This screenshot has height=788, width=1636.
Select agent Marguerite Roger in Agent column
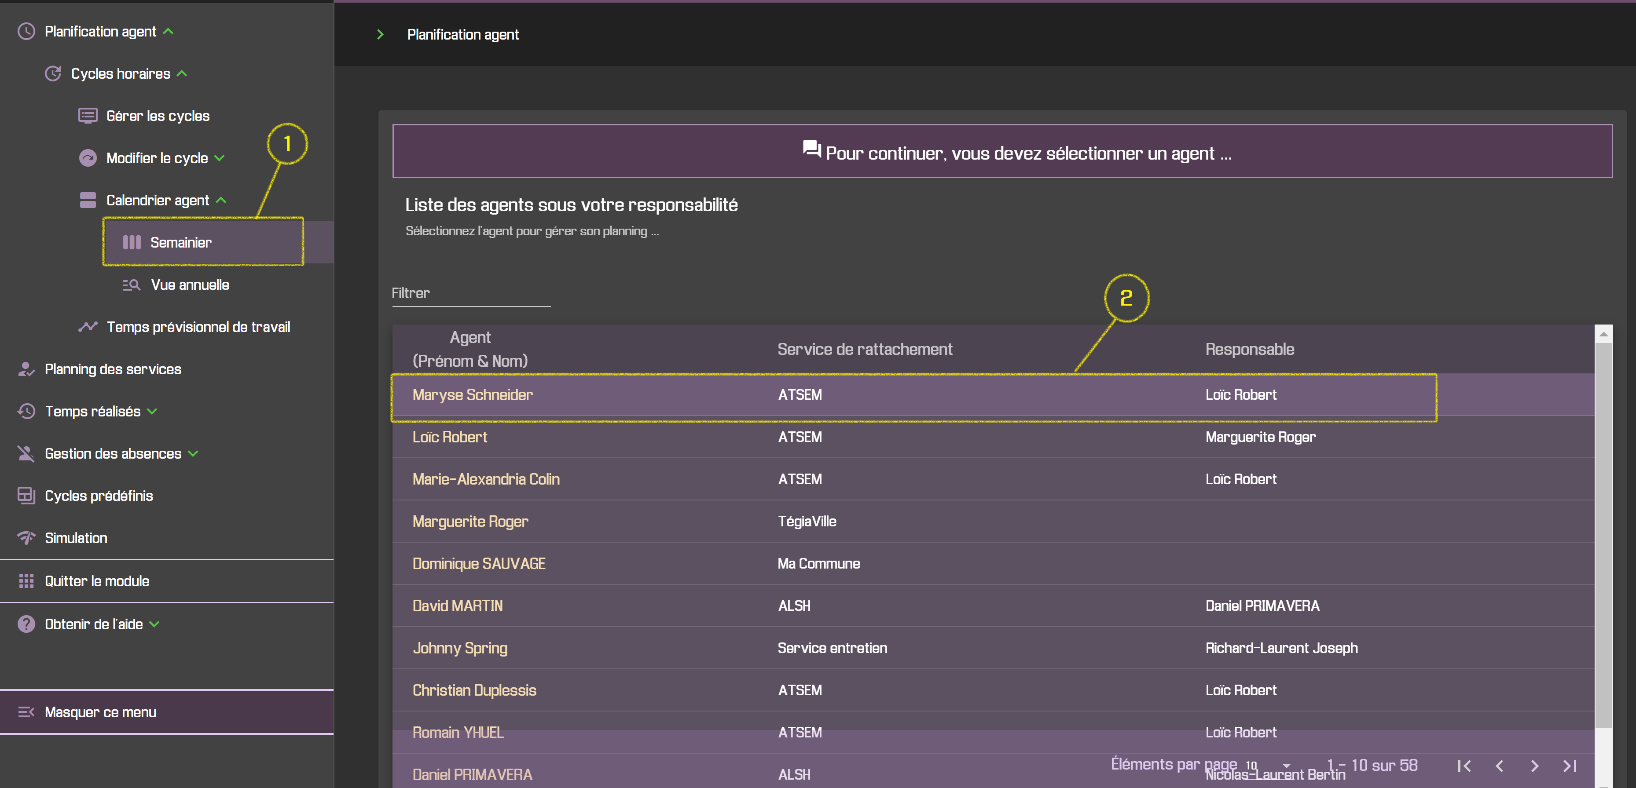[470, 522]
